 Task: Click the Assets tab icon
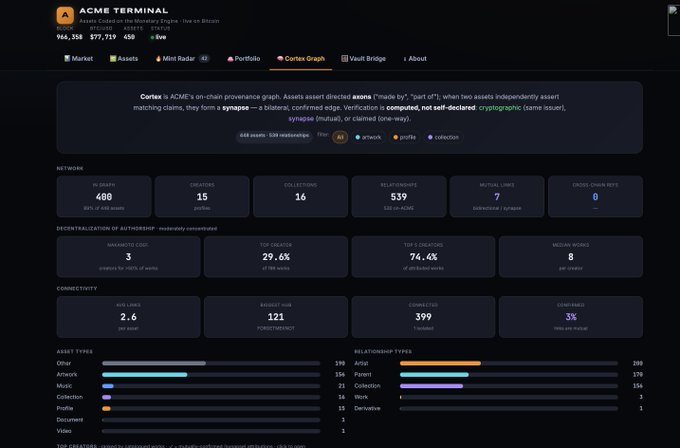113,59
